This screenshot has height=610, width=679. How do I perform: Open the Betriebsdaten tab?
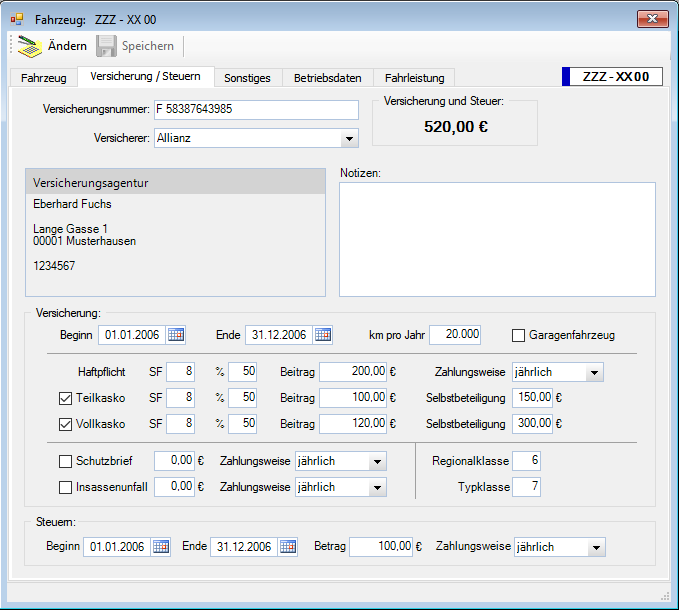[328, 78]
